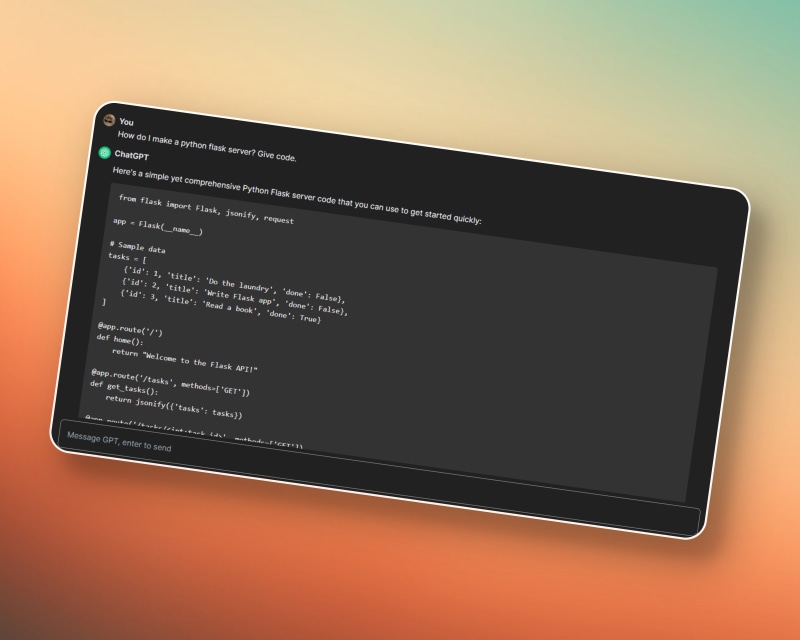The width and height of the screenshot is (800, 640).
Task: Click the "def home():" code line
Action: pyautogui.click(x=121, y=340)
